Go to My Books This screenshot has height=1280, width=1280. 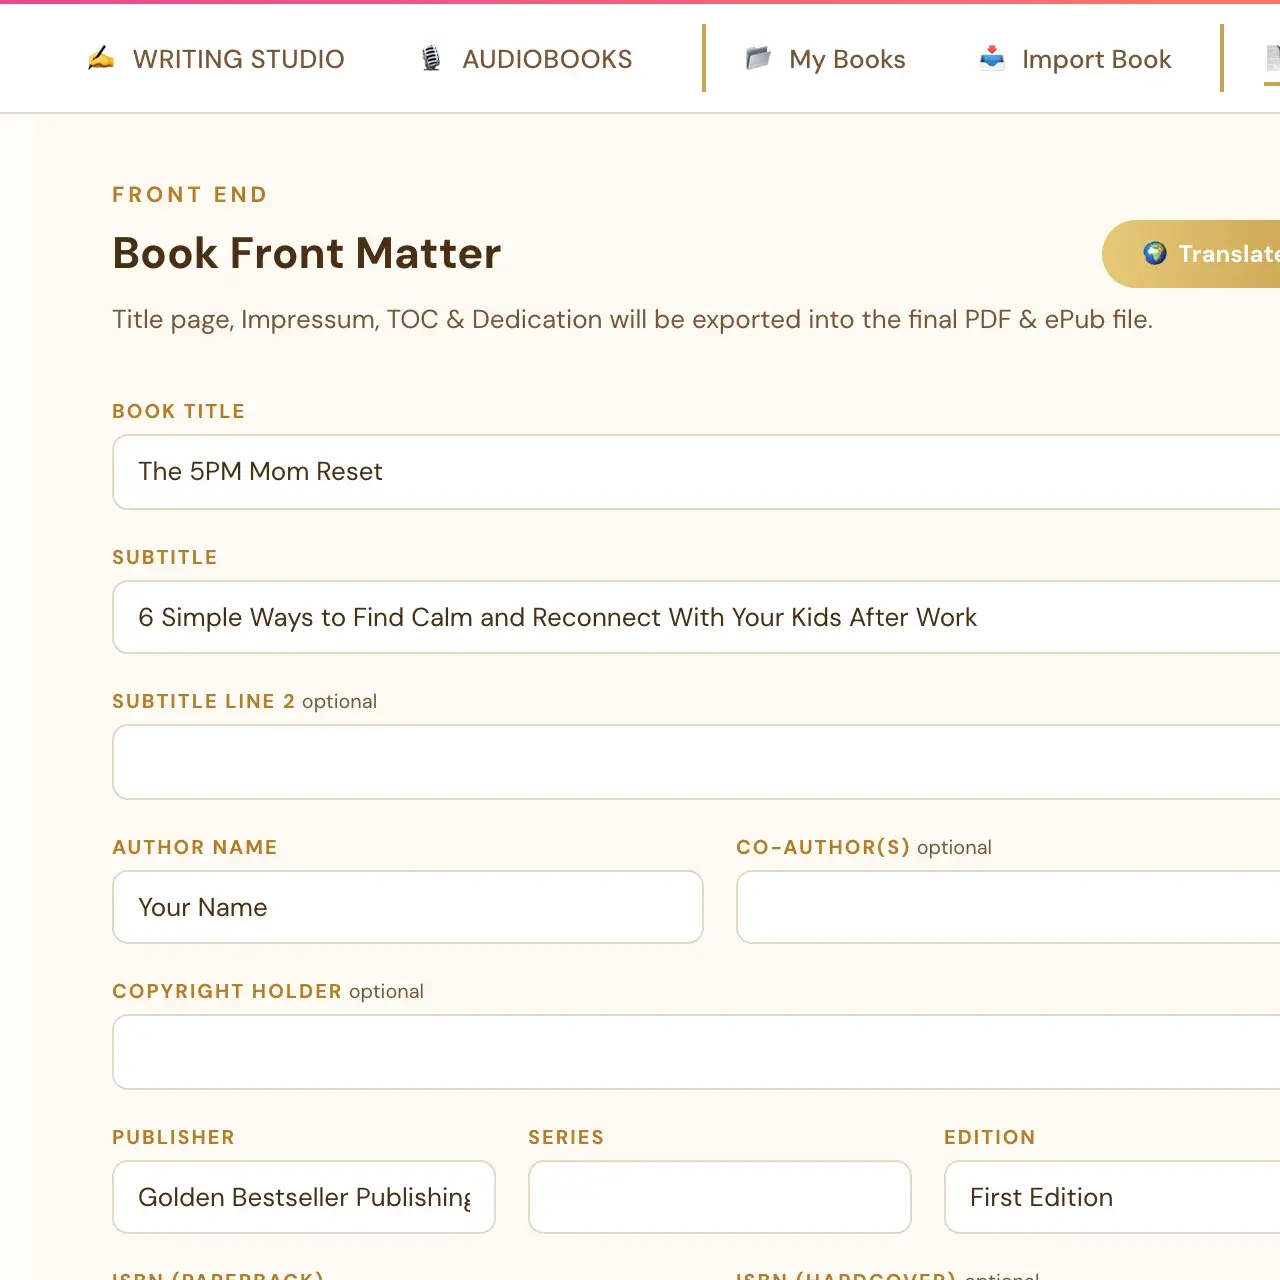[825, 59]
